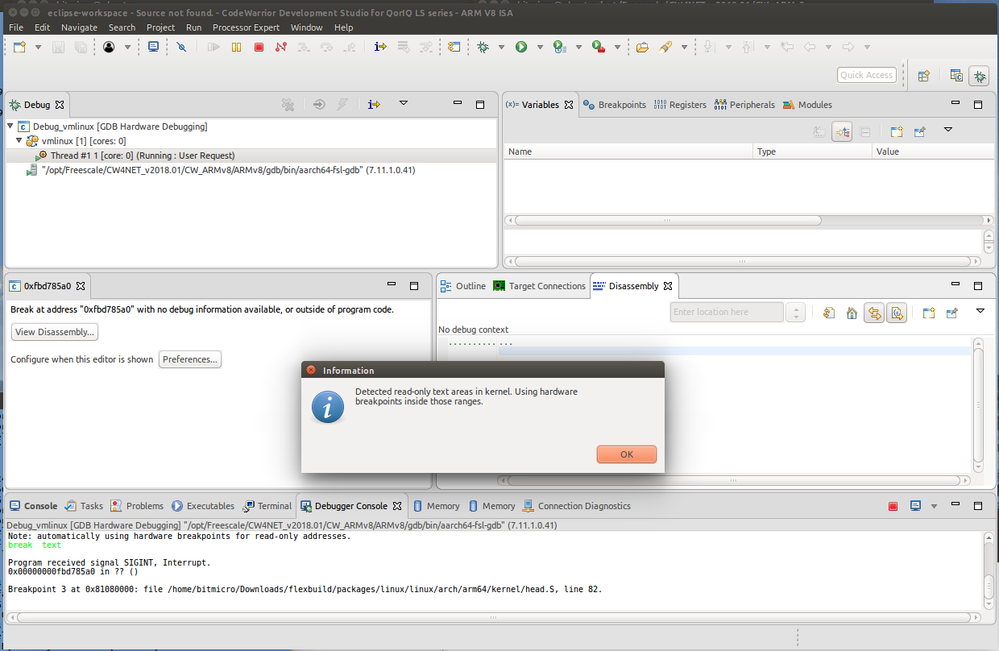Click the Open folder toolbar icon
The image size is (999, 651).
point(642,47)
